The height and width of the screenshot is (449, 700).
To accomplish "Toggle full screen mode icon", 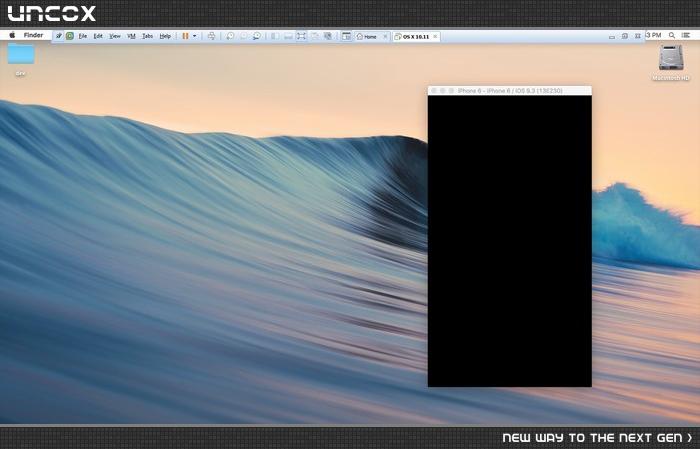I will (301, 36).
